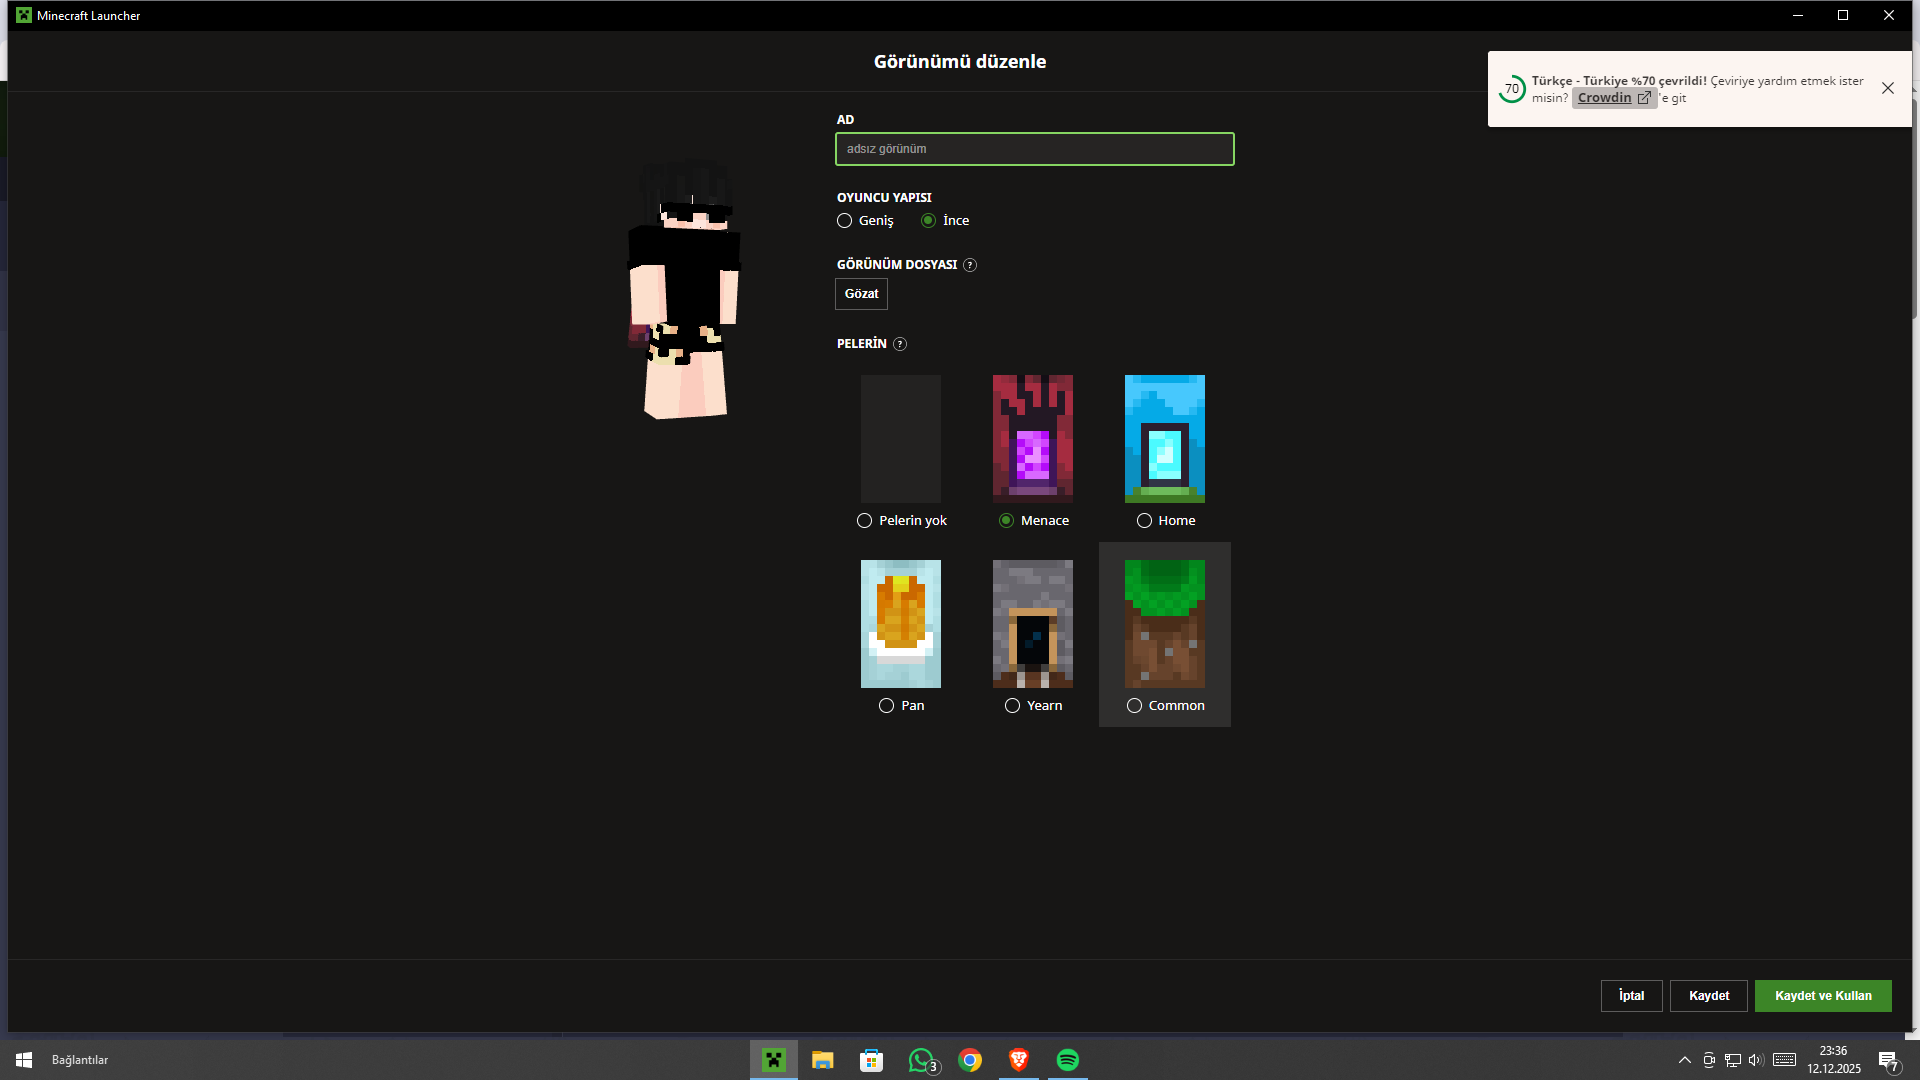The height and width of the screenshot is (1080, 1920).
Task: Choose the Pelerin yok cape option
Action: tap(865, 521)
